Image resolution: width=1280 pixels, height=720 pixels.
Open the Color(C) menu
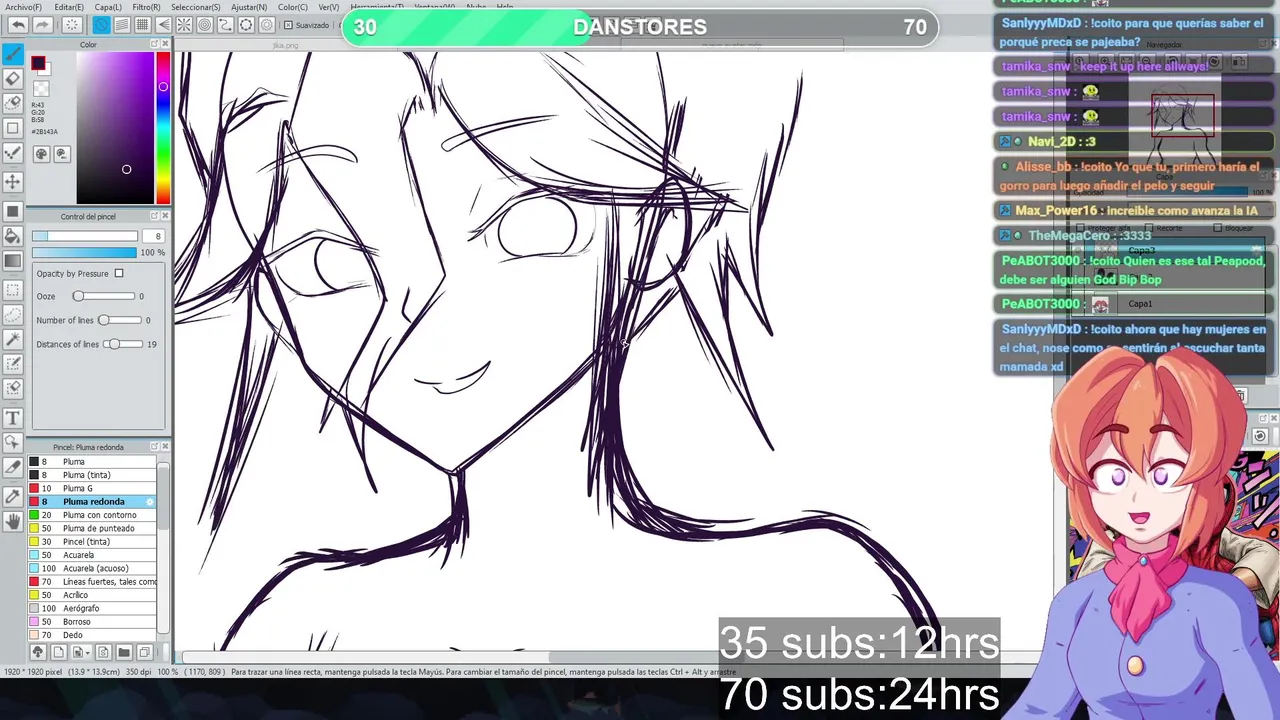tap(293, 7)
